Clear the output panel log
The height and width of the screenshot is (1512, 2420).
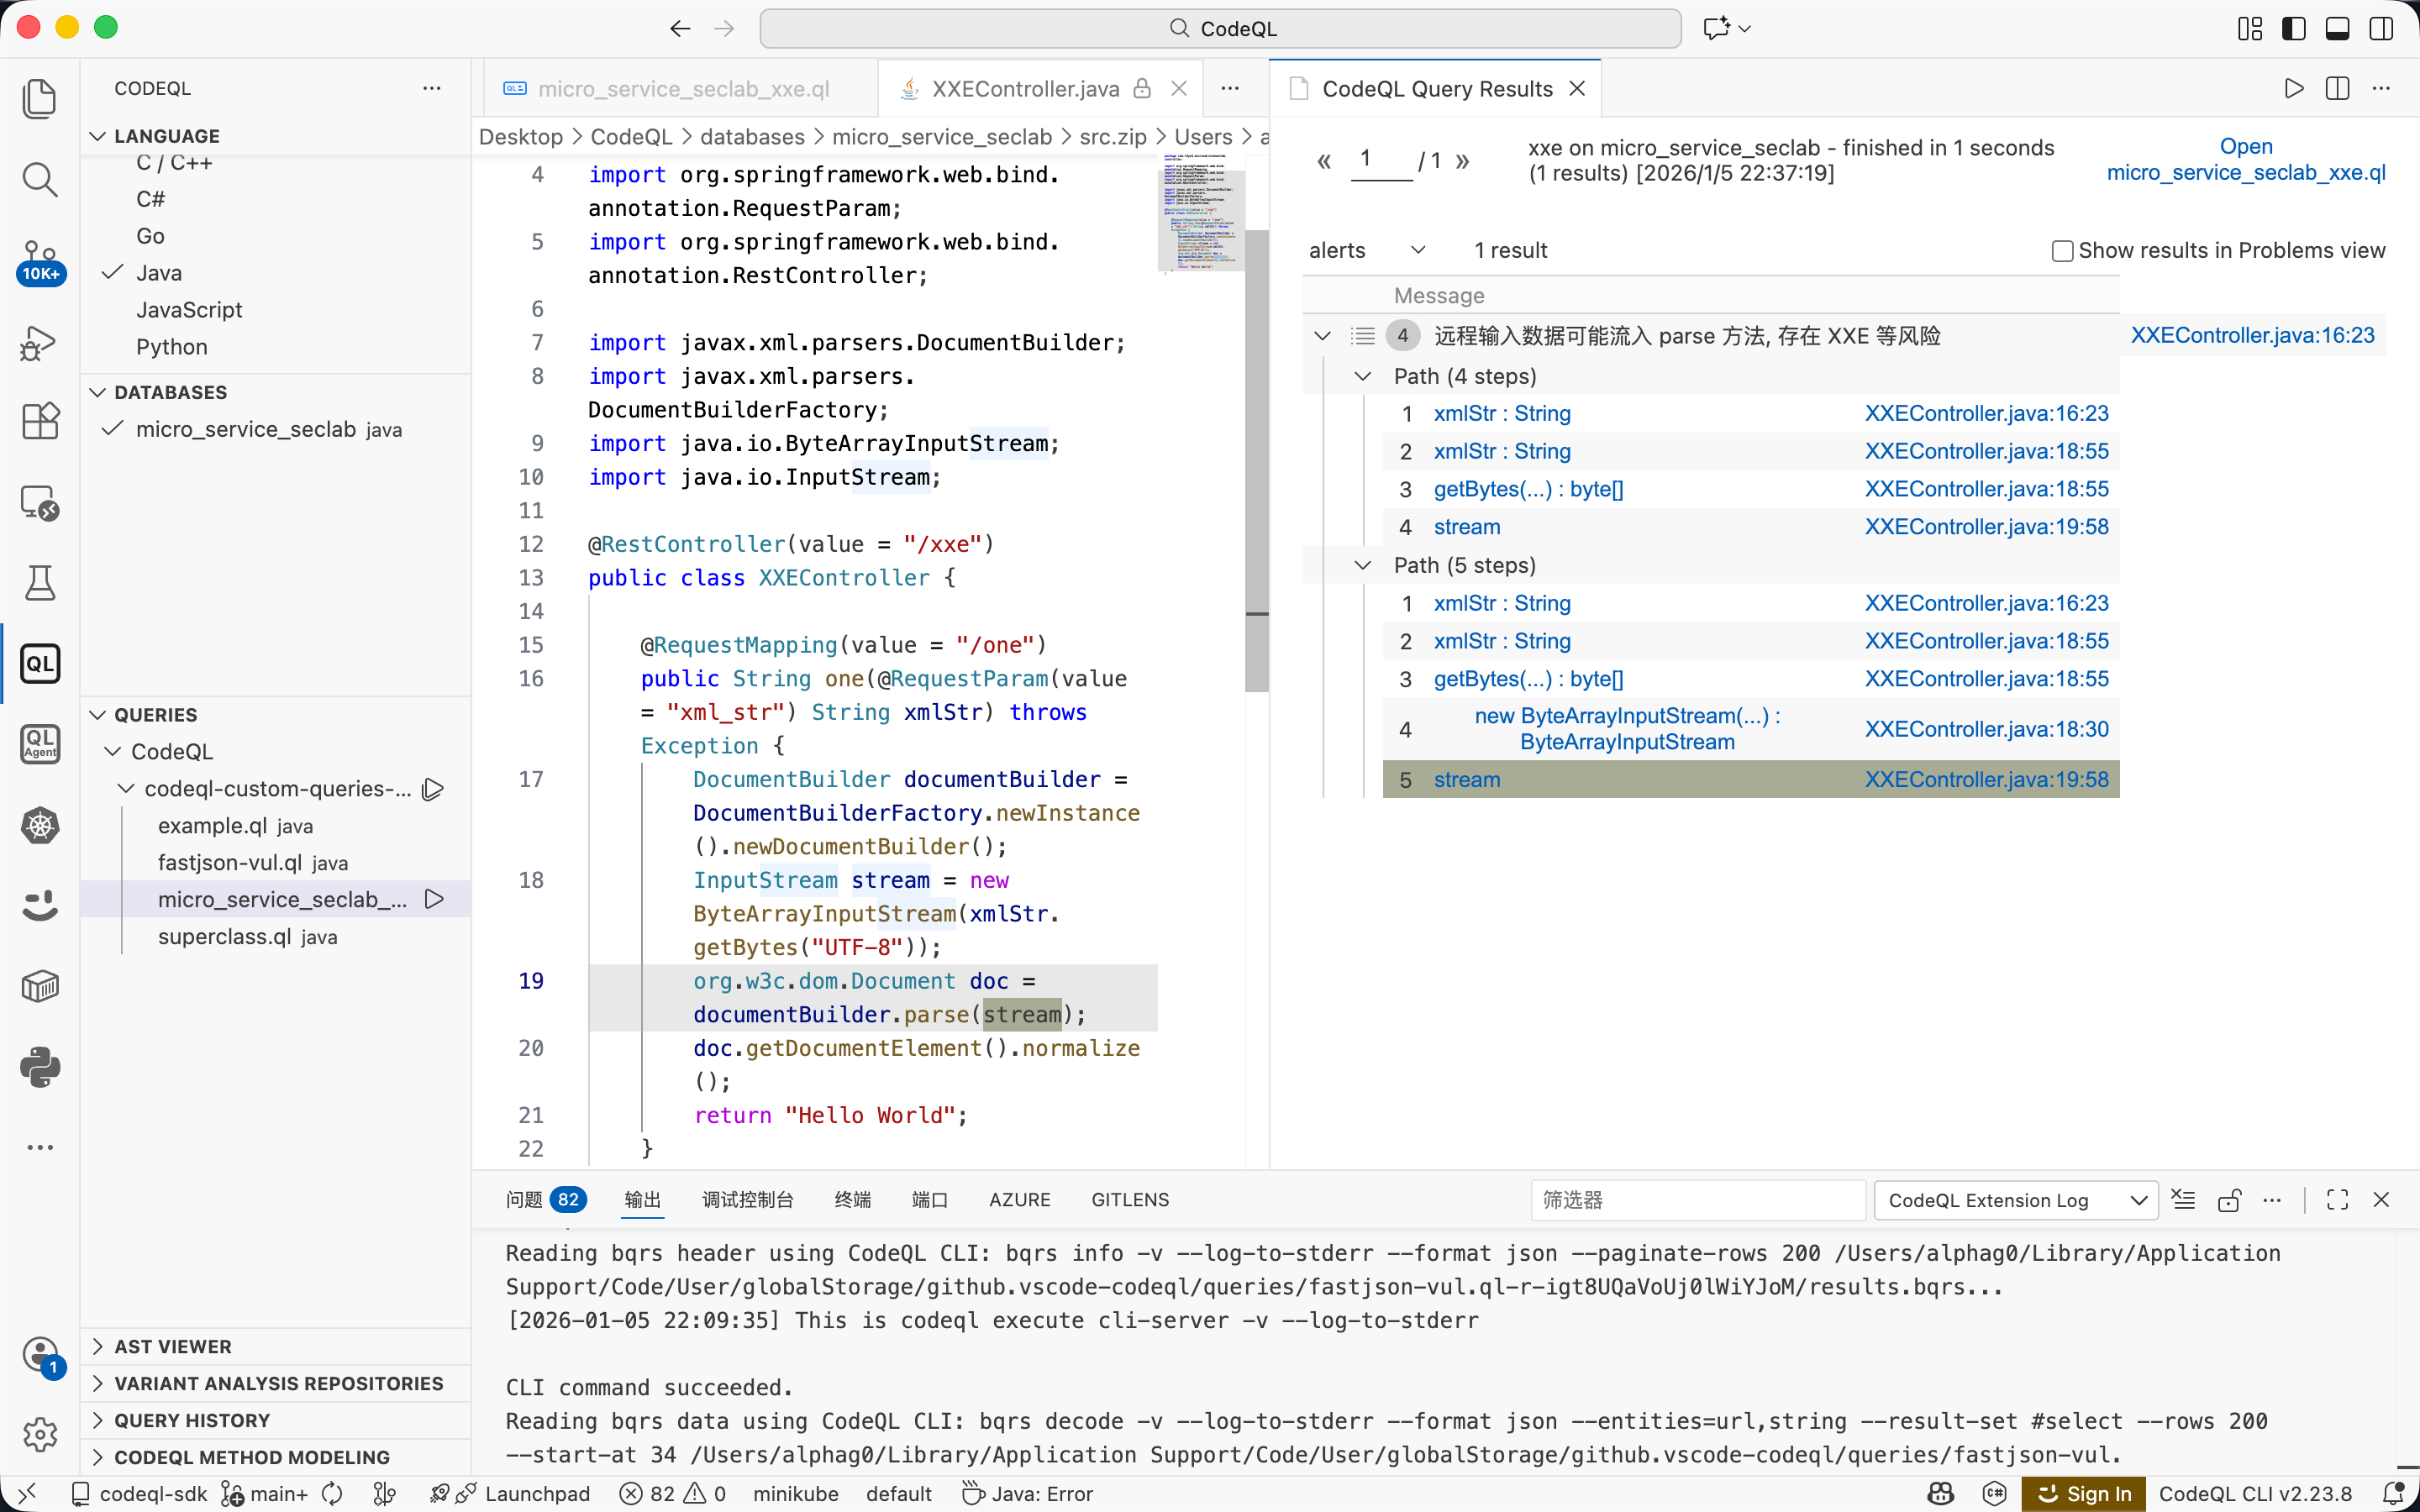click(2184, 1200)
